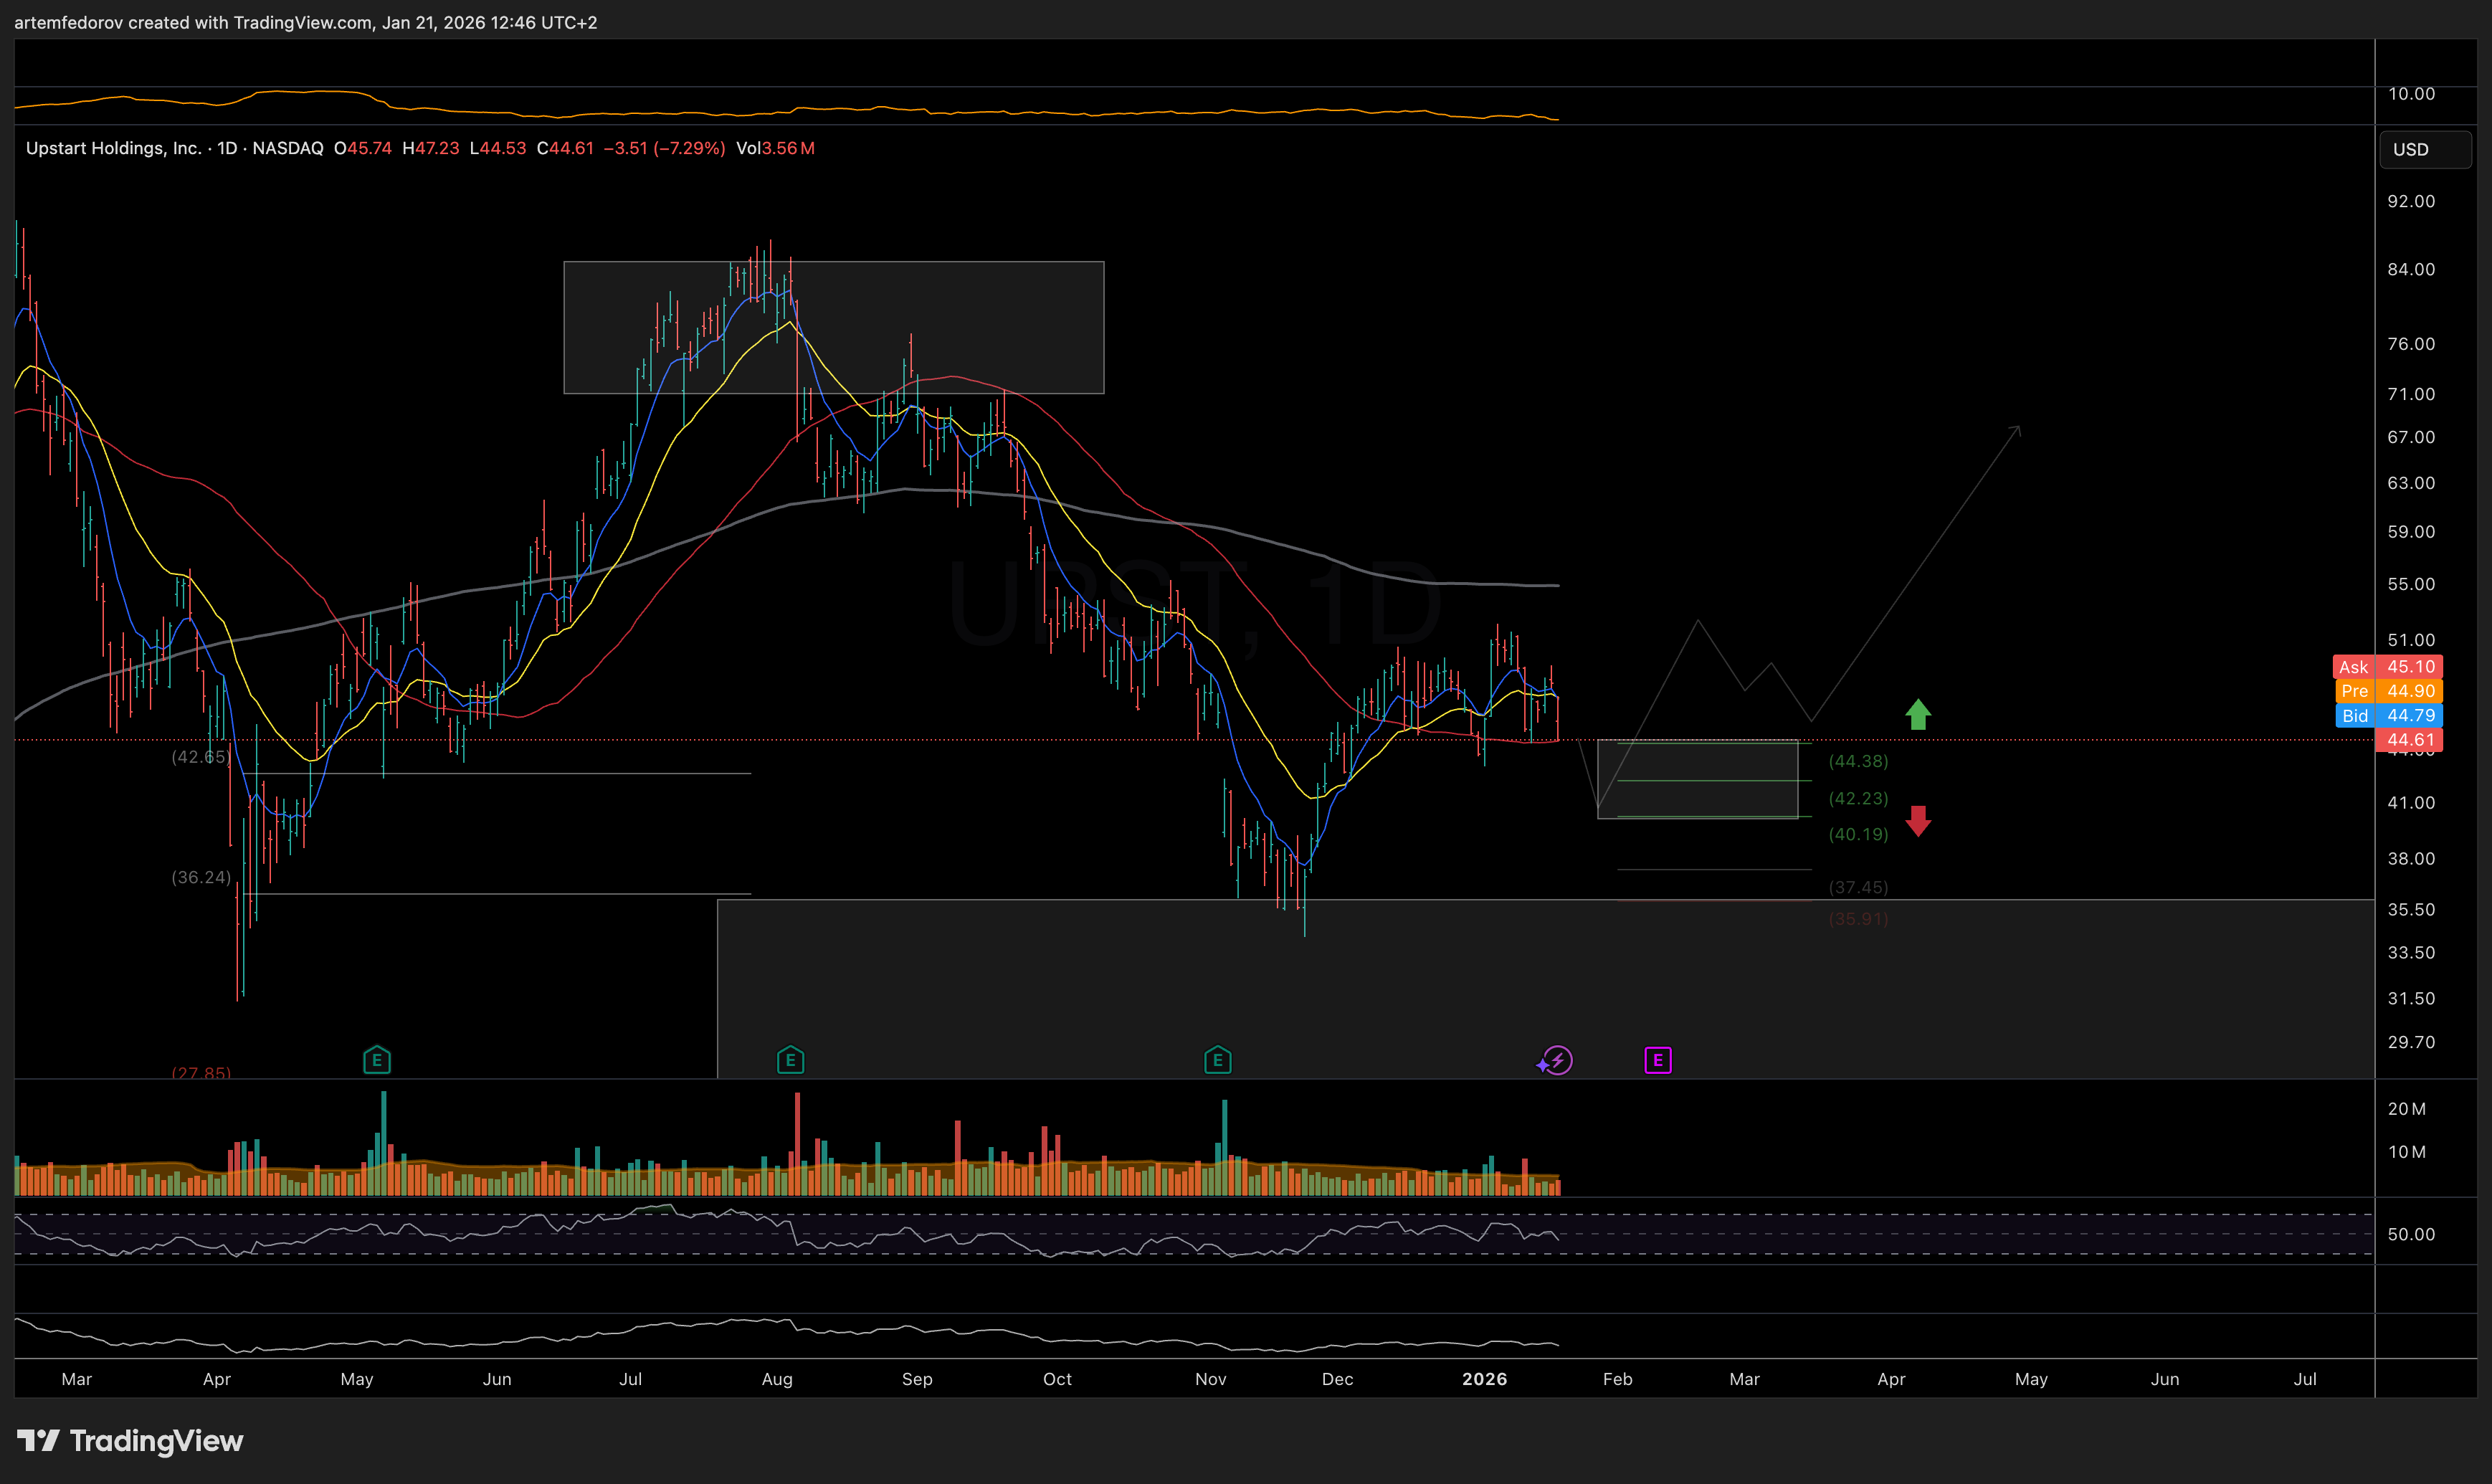This screenshot has height=1484, width=2492.
Task: Click the November earnings E marker
Action: tap(1217, 1060)
